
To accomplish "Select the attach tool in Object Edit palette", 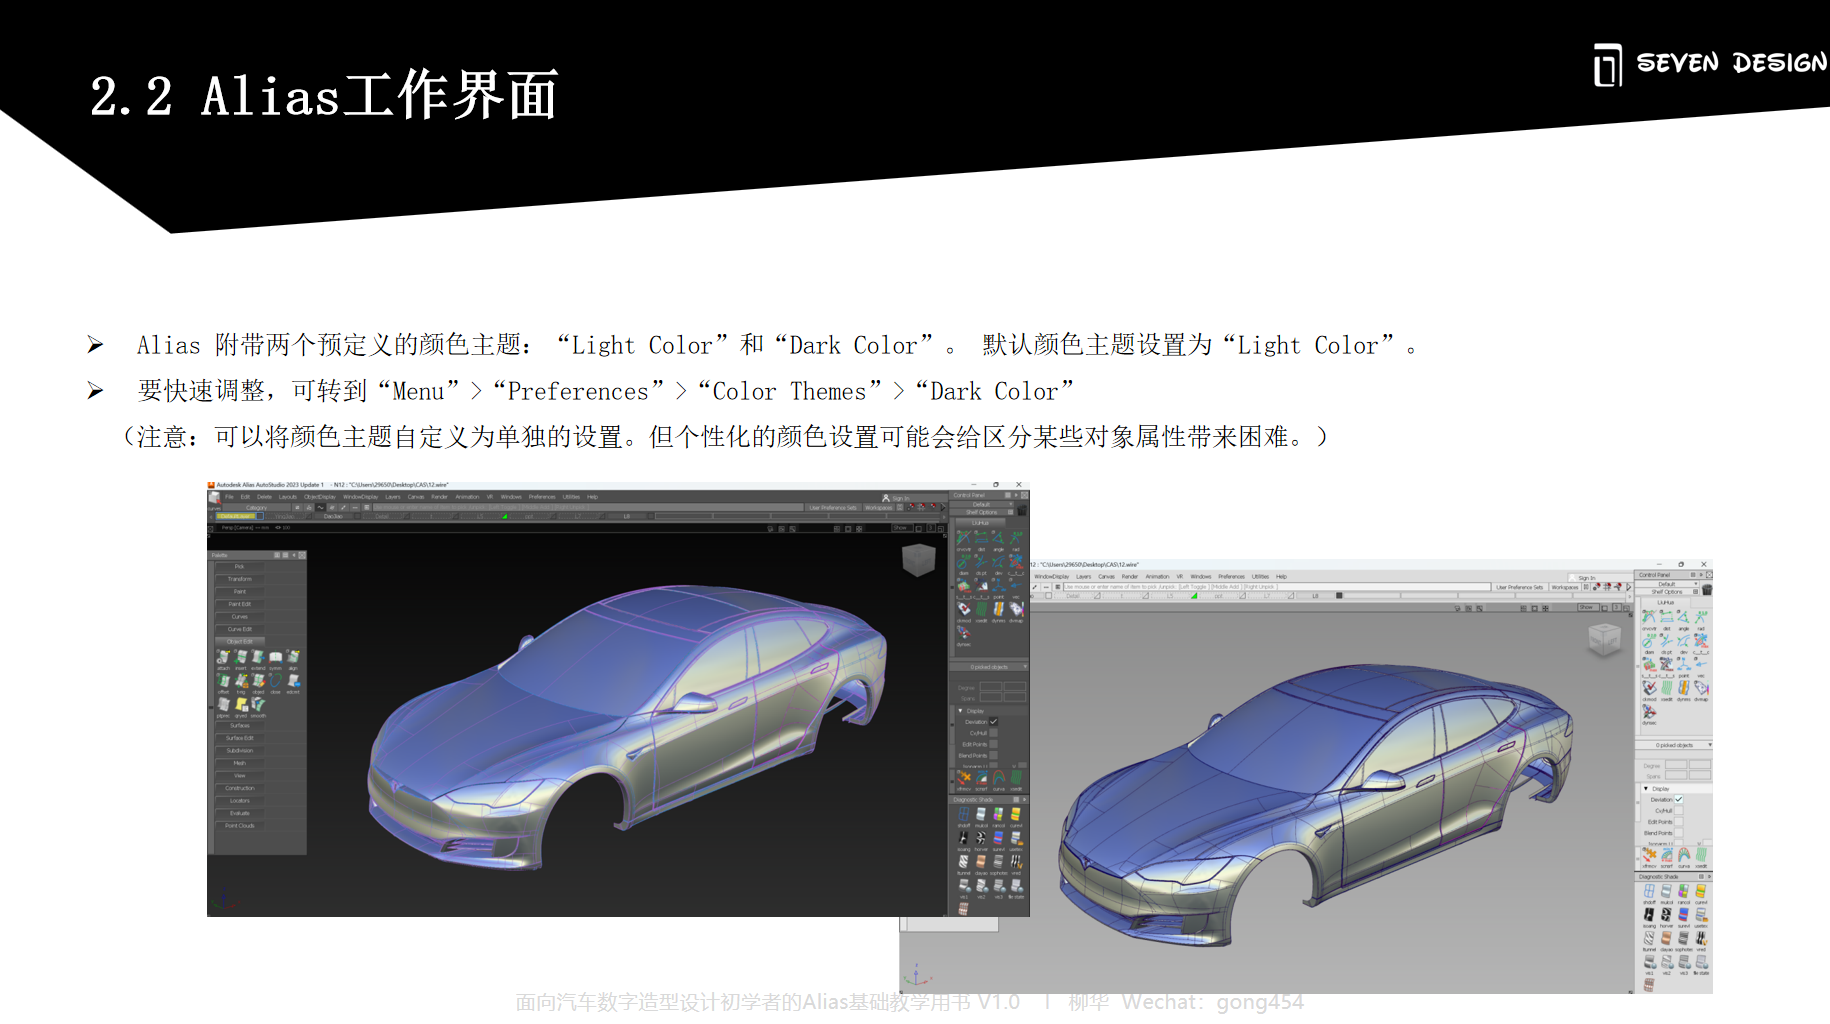I will 223,659.
